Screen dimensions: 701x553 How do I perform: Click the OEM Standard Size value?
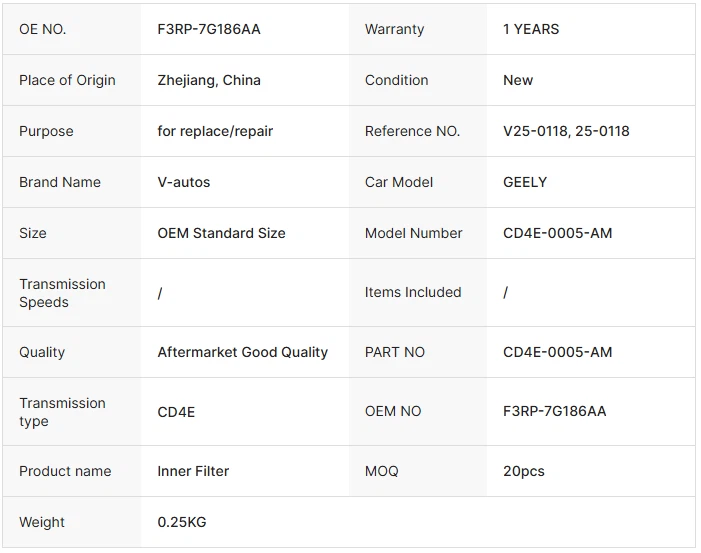pyautogui.click(x=221, y=233)
